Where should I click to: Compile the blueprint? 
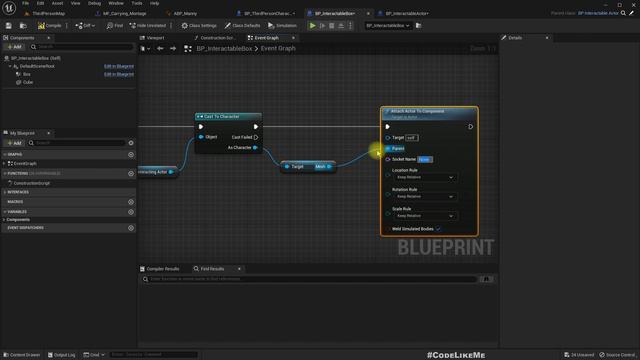pyautogui.click(x=49, y=25)
